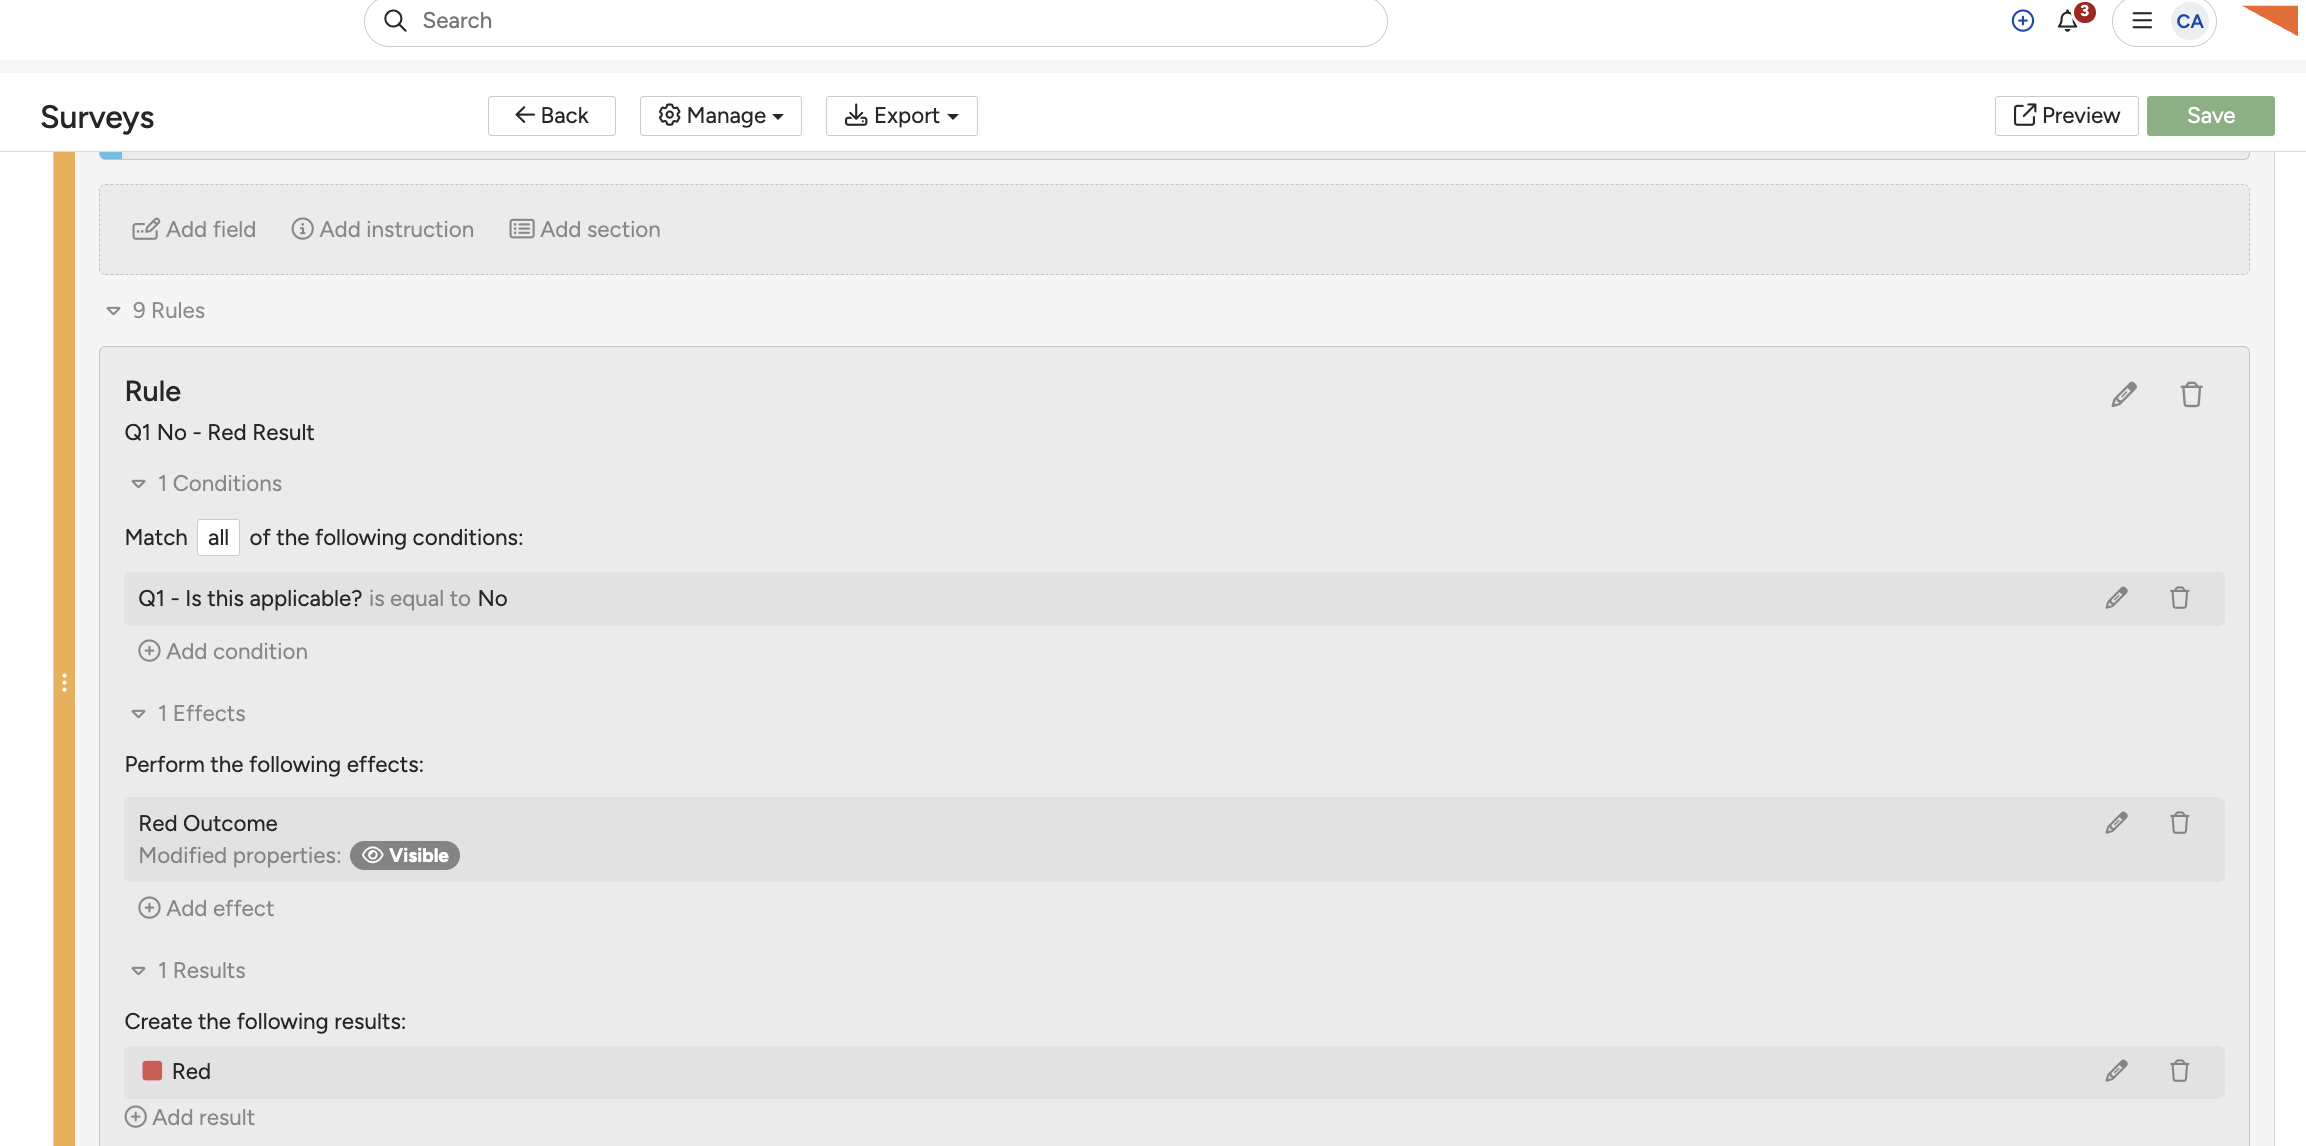Delete the Q1 is equal to No condition

pos(2180,598)
